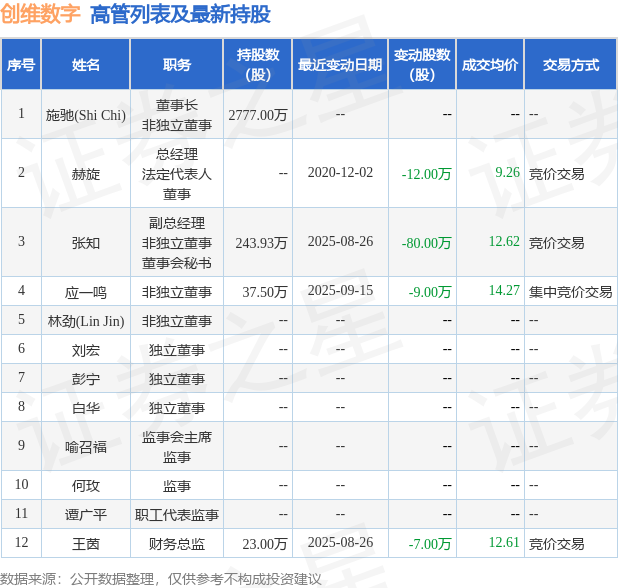This screenshot has height=588, width=618.
Task: Click the name 应一鸣
Action: (86, 292)
